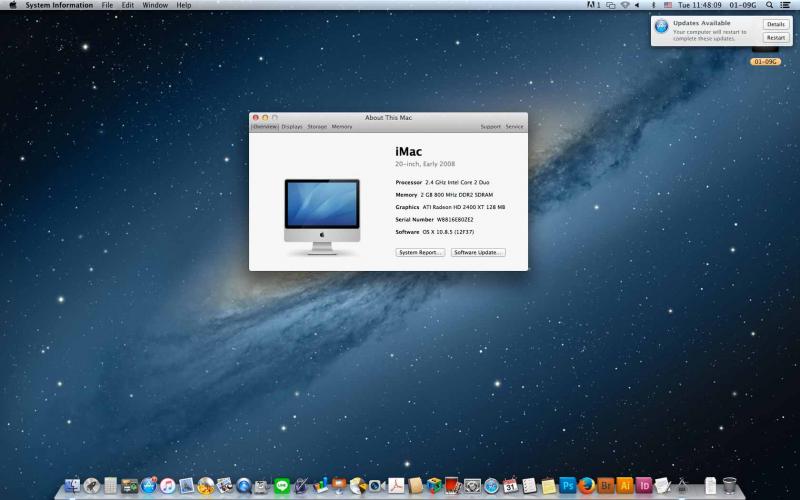This screenshot has width=800, height=500.
Task: Open Reminders checklist icon in dock
Action: [529, 486]
